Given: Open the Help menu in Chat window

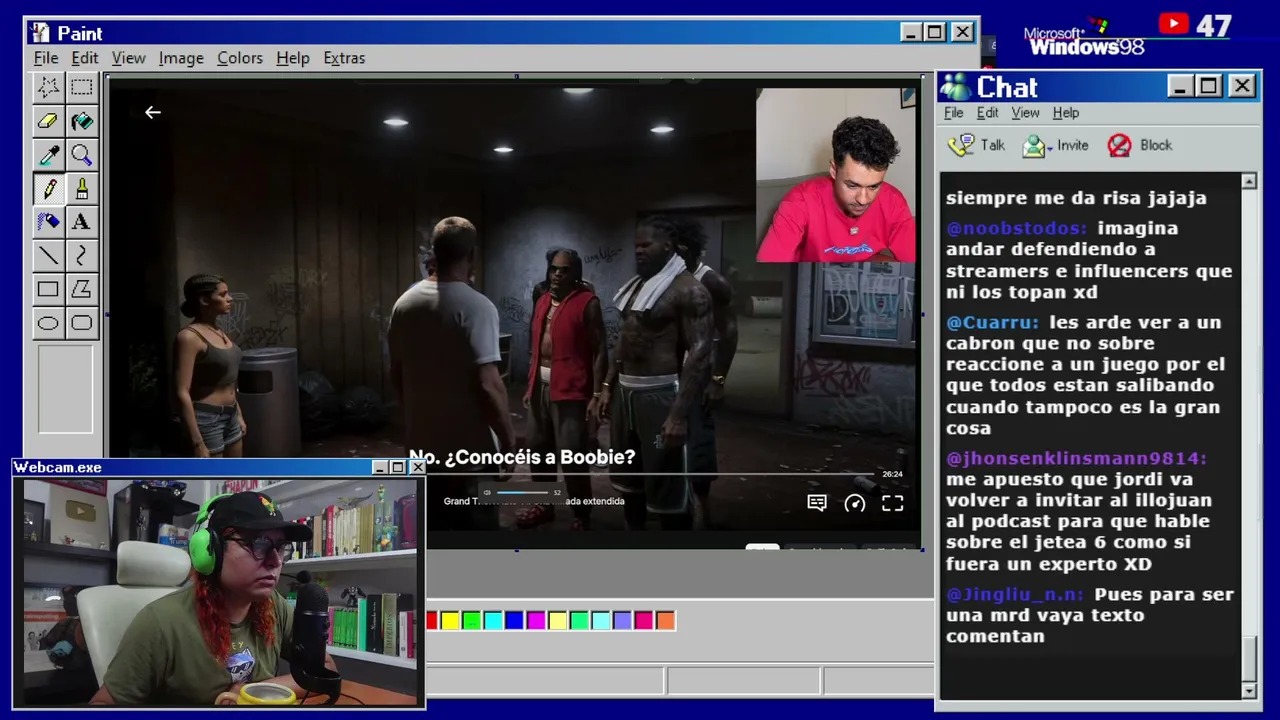Looking at the screenshot, I should [1066, 113].
